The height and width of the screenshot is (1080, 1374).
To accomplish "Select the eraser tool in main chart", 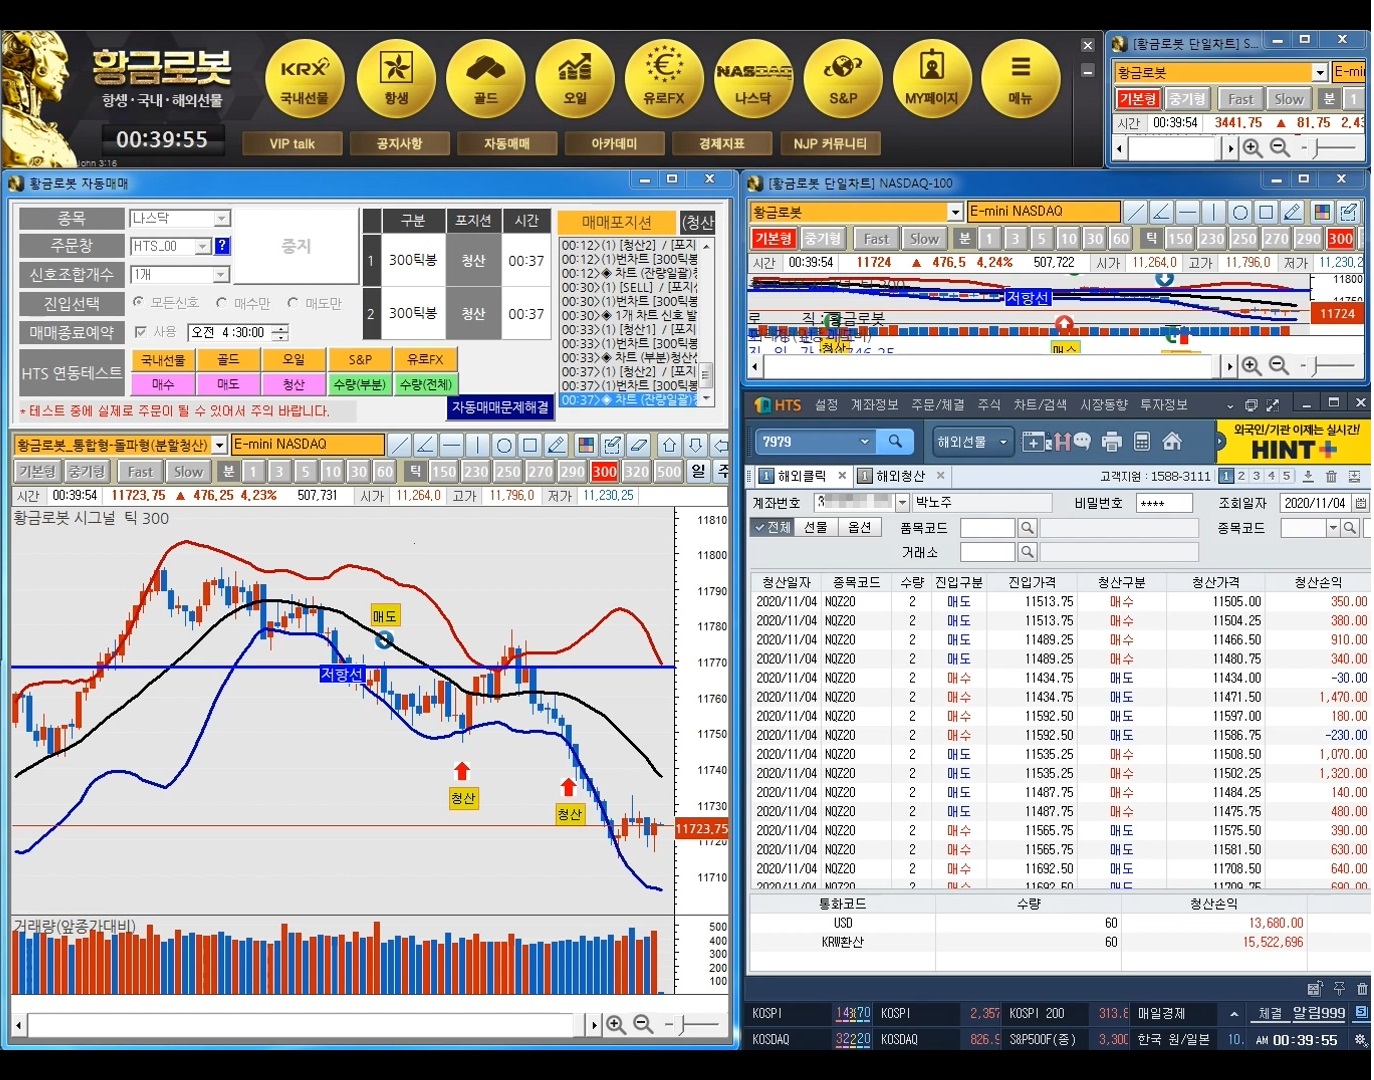I will [x=639, y=445].
